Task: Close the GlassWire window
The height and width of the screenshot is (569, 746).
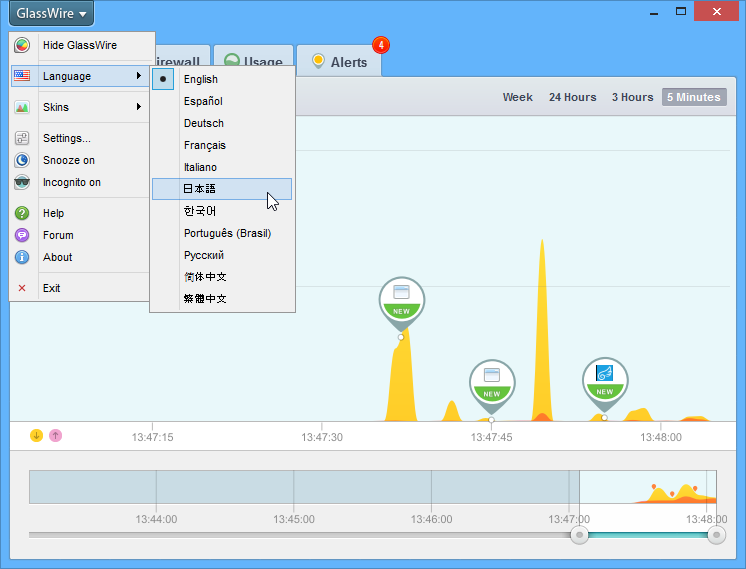Action: click(x=717, y=11)
